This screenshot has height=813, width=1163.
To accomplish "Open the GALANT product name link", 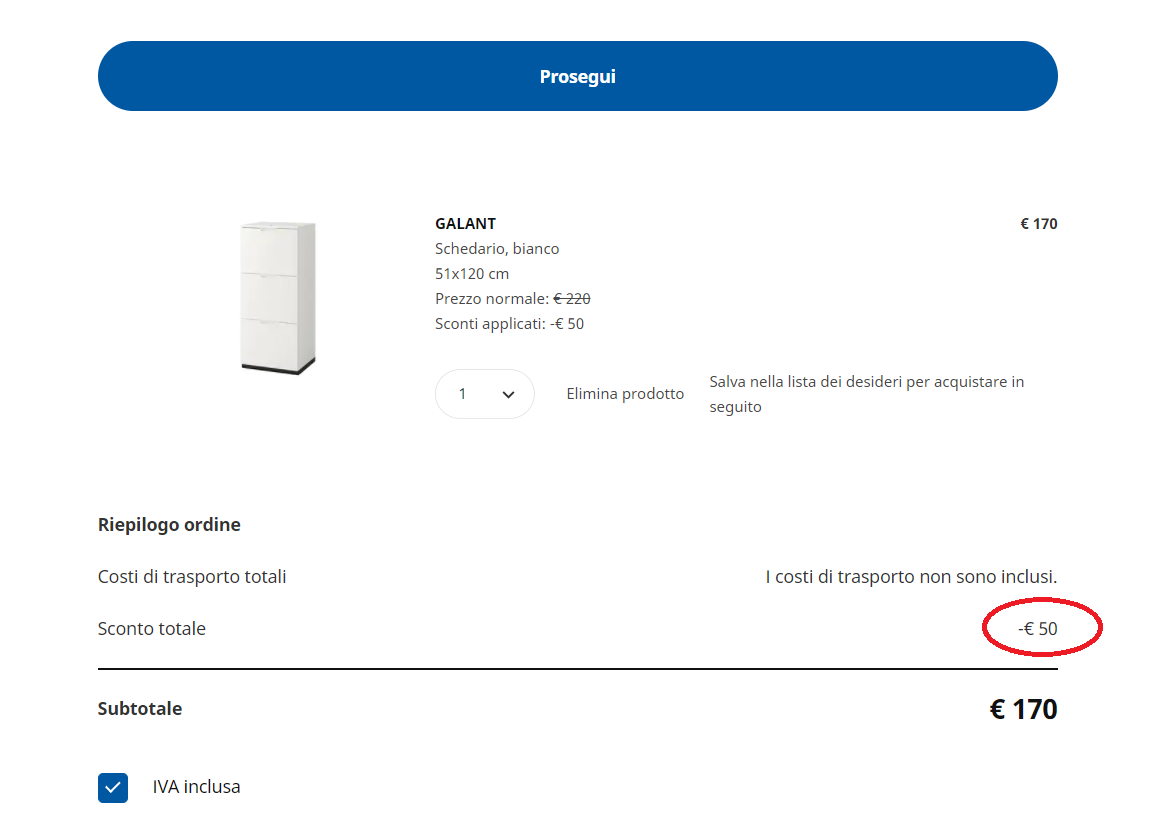I will (463, 223).
